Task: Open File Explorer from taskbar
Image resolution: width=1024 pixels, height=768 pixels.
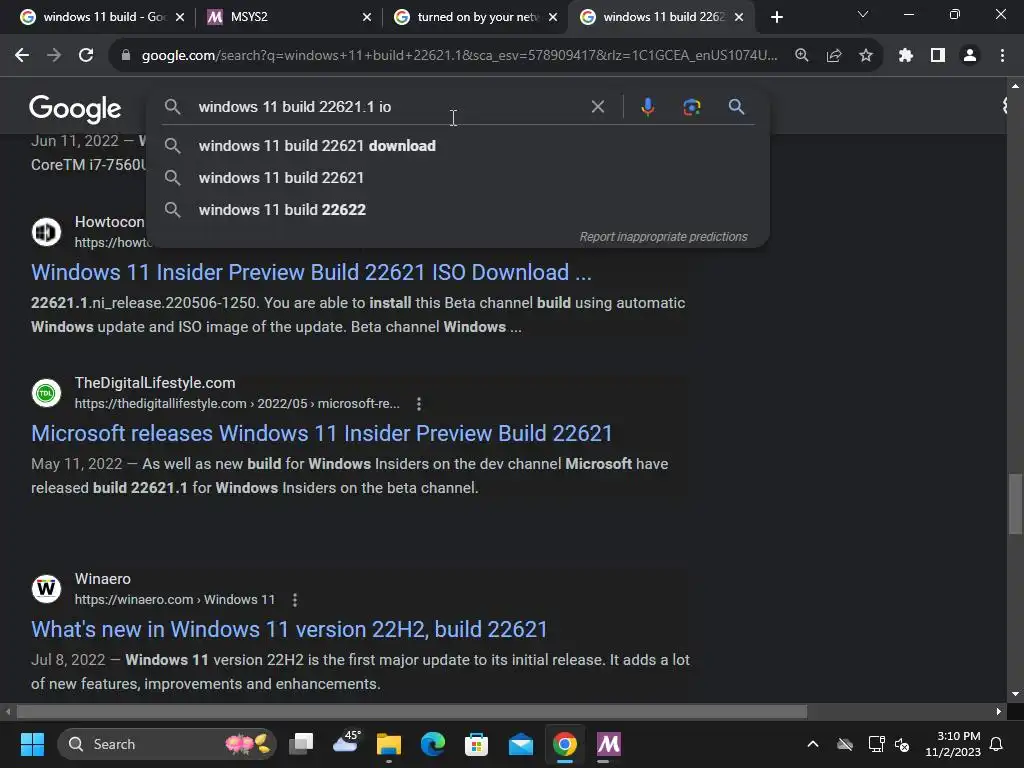Action: click(x=389, y=744)
